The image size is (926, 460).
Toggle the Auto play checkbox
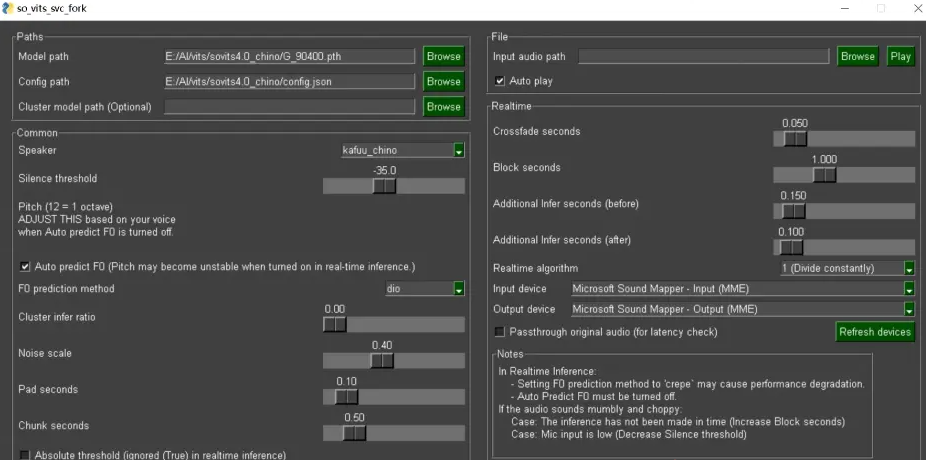tap(500, 81)
